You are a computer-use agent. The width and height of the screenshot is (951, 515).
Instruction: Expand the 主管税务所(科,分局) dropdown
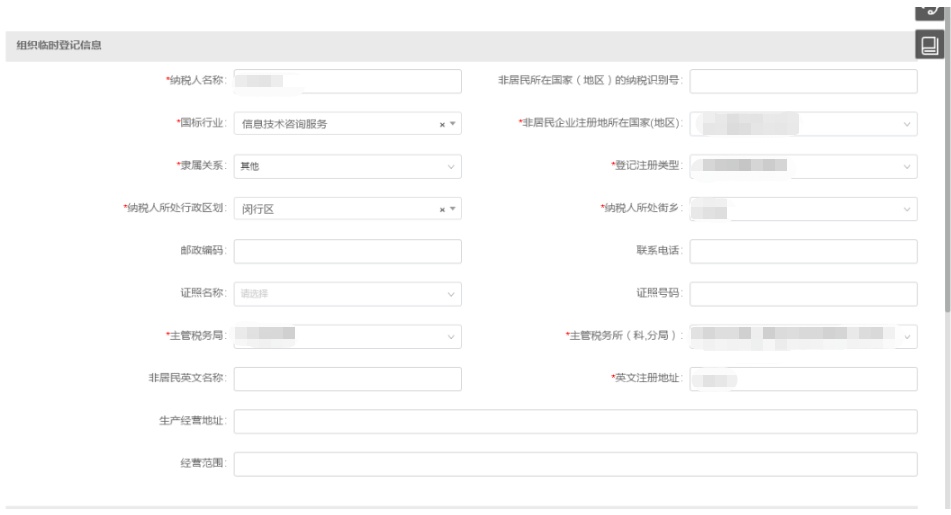(907, 337)
